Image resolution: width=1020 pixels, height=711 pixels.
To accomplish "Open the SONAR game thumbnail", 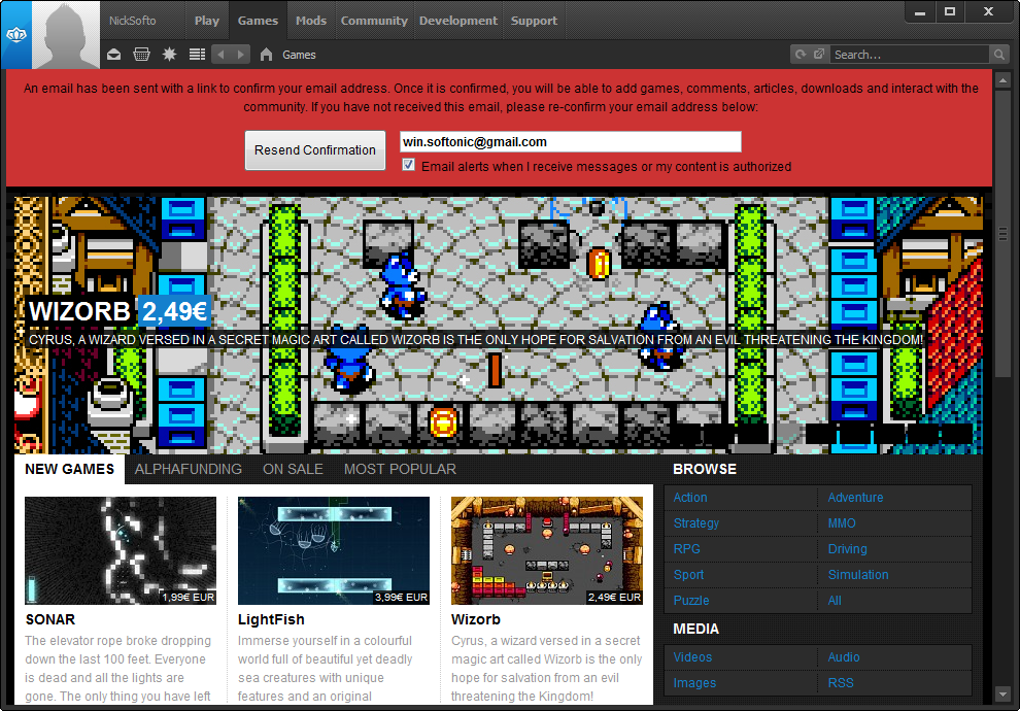I will [x=120, y=551].
